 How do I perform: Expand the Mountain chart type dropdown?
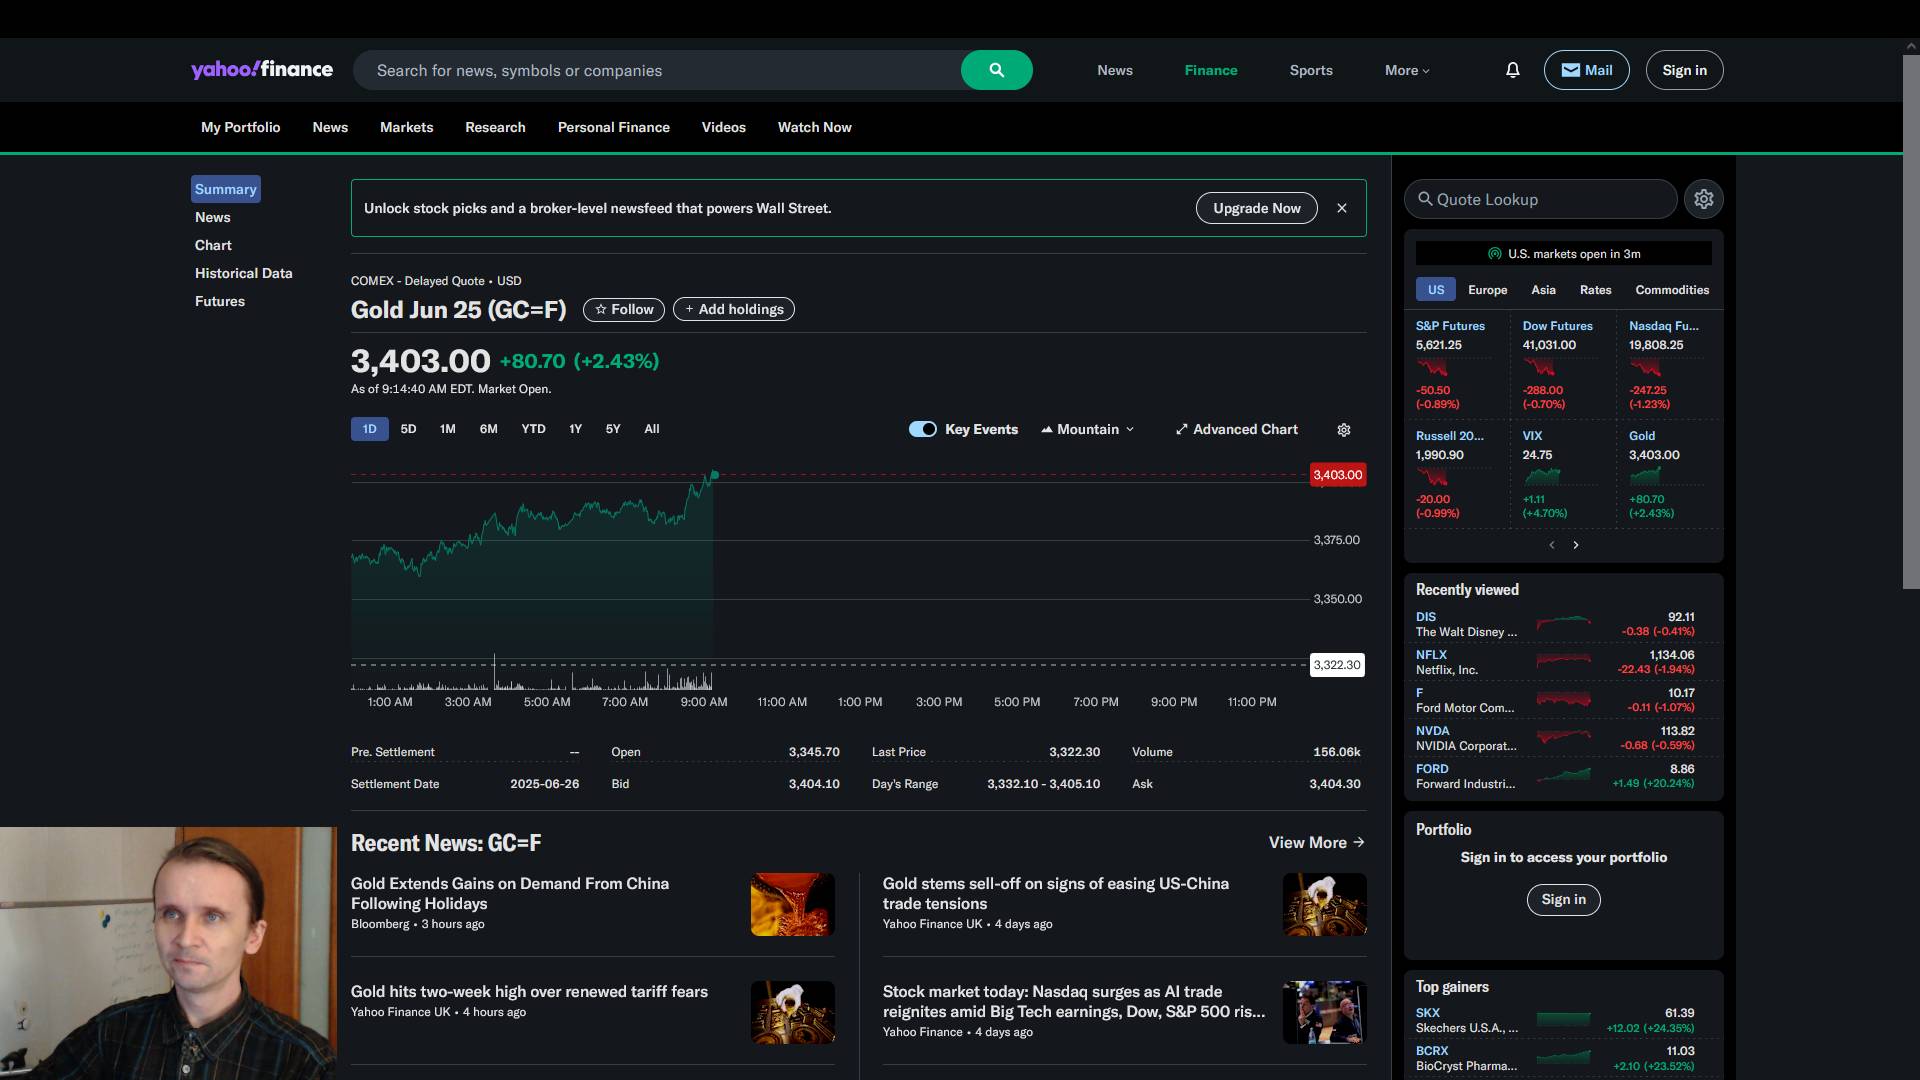tap(1088, 429)
